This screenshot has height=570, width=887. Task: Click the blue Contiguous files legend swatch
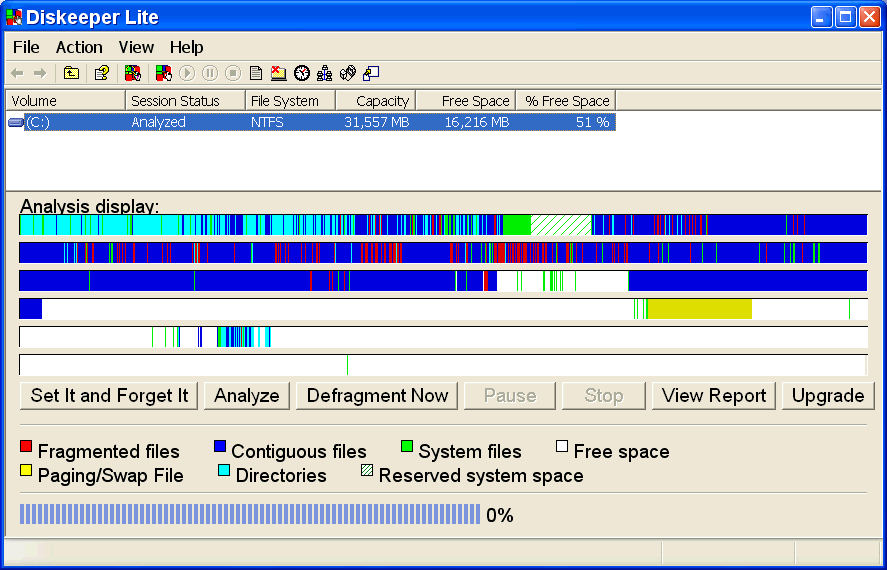(x=220, y=446)
